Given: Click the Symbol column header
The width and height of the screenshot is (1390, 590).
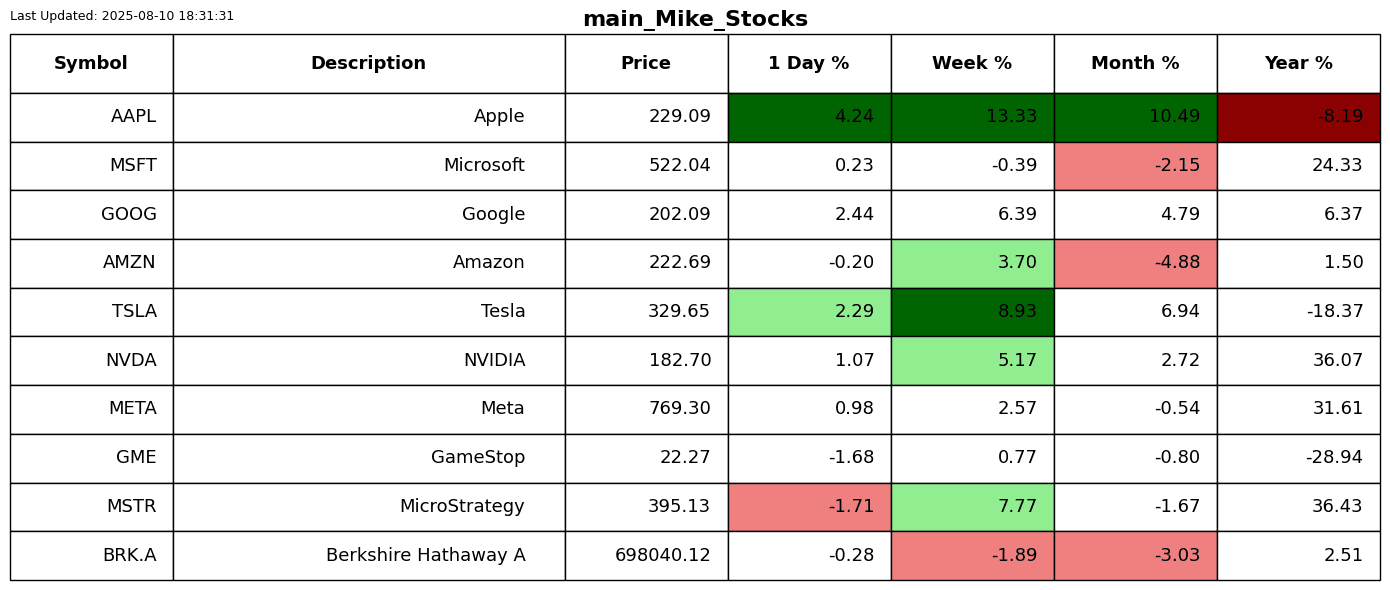Looking at the screenshot, I should pos(91,64).
